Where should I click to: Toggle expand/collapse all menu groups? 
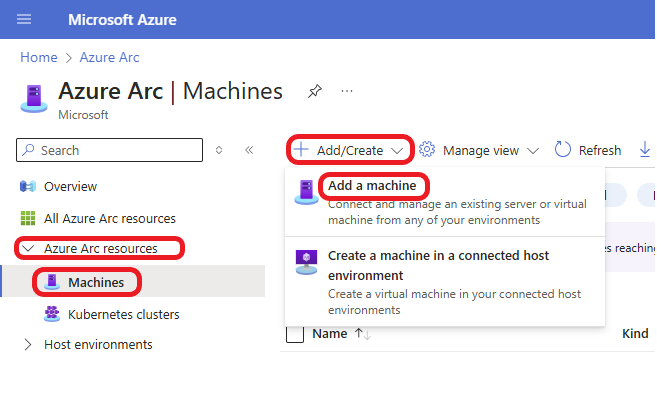(x=219, y=150)
